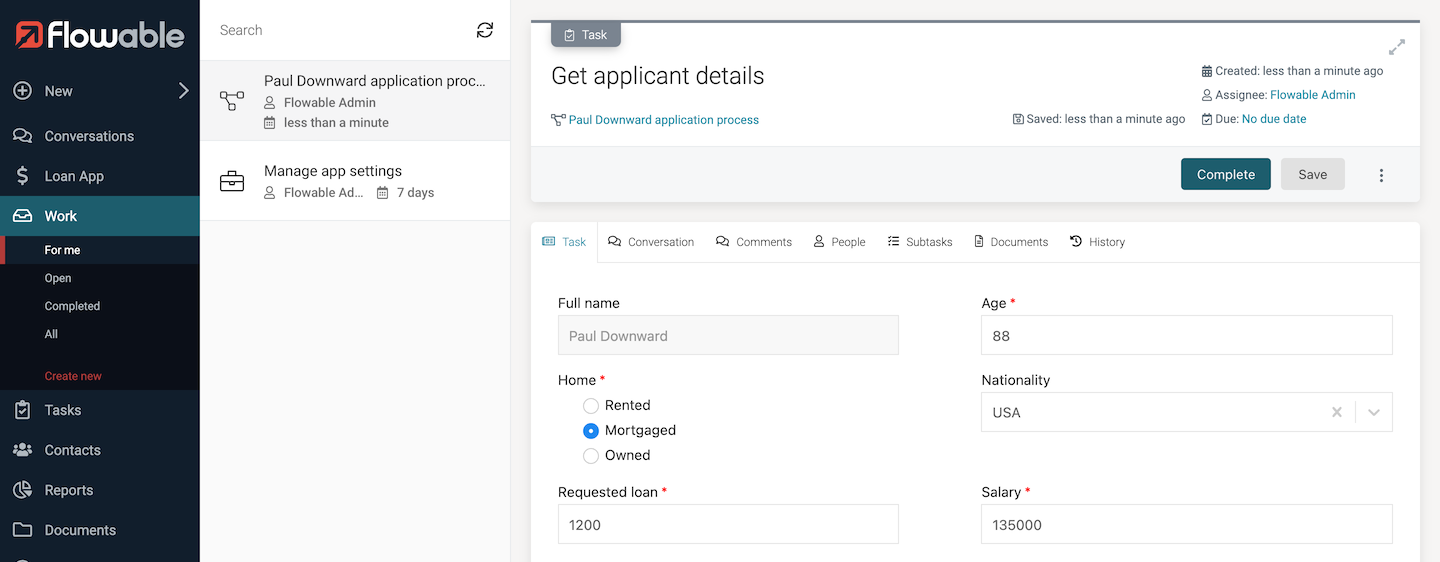Expand the New menu chevron
1440x562 pixels.
click(x=183, y=91)
